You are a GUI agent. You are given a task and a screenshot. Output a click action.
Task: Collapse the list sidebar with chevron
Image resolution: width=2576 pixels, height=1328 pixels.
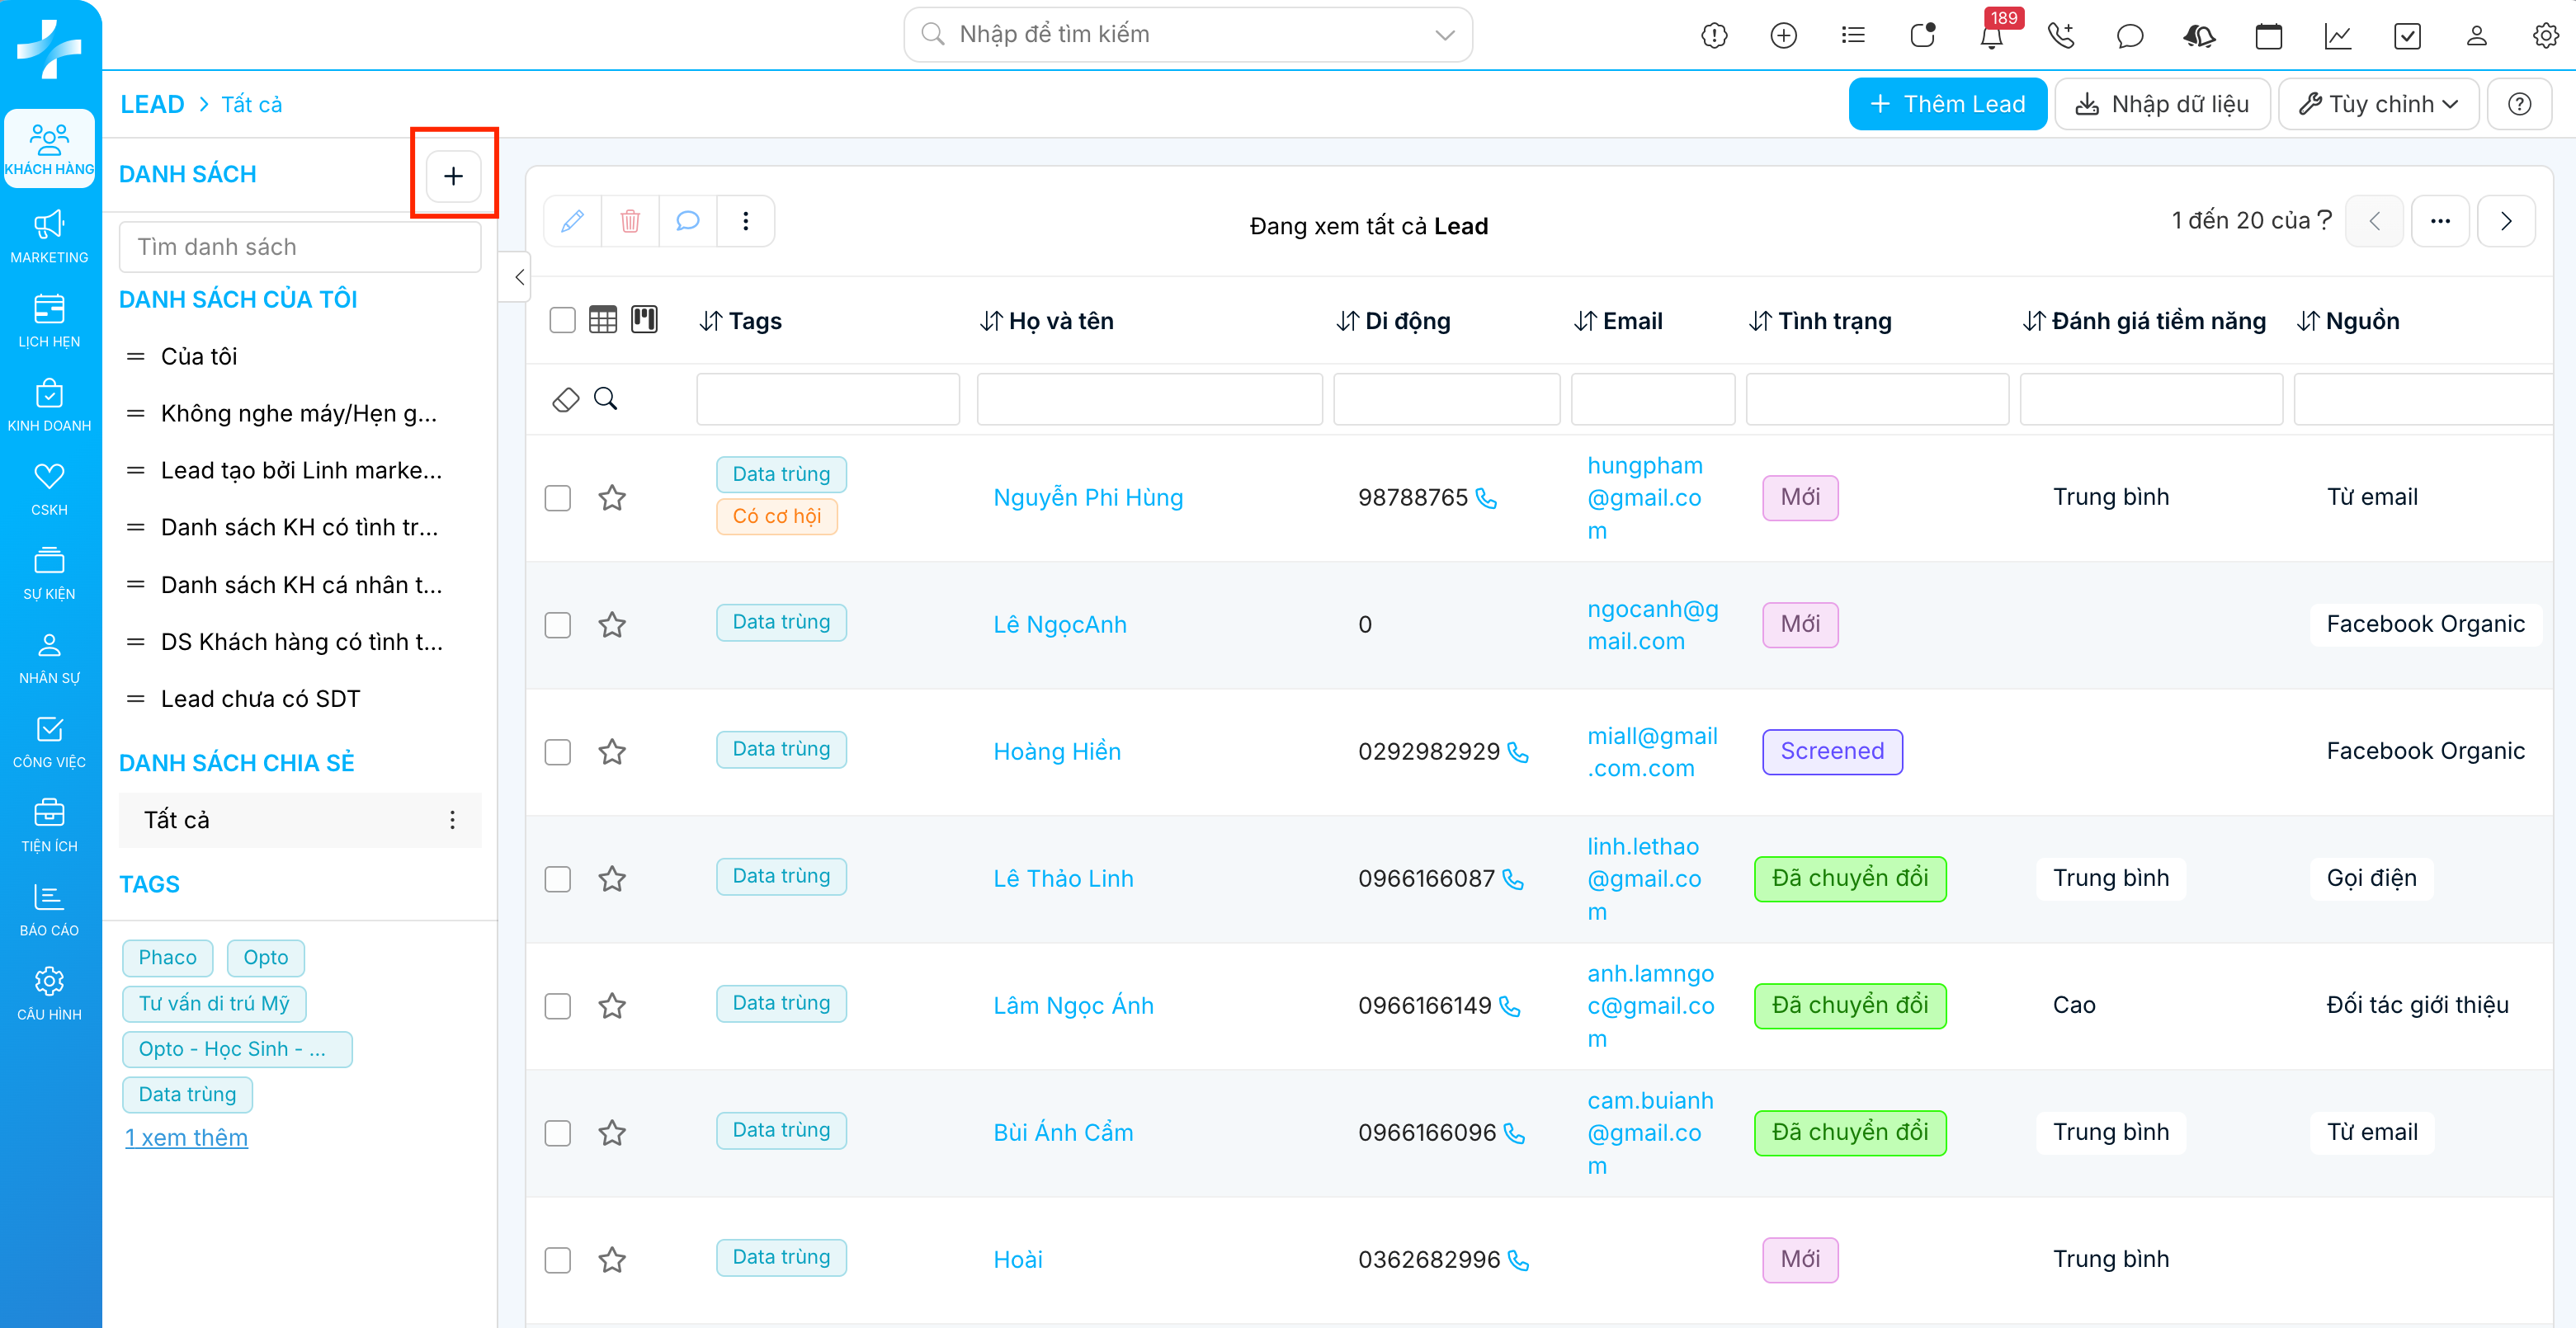519,278
